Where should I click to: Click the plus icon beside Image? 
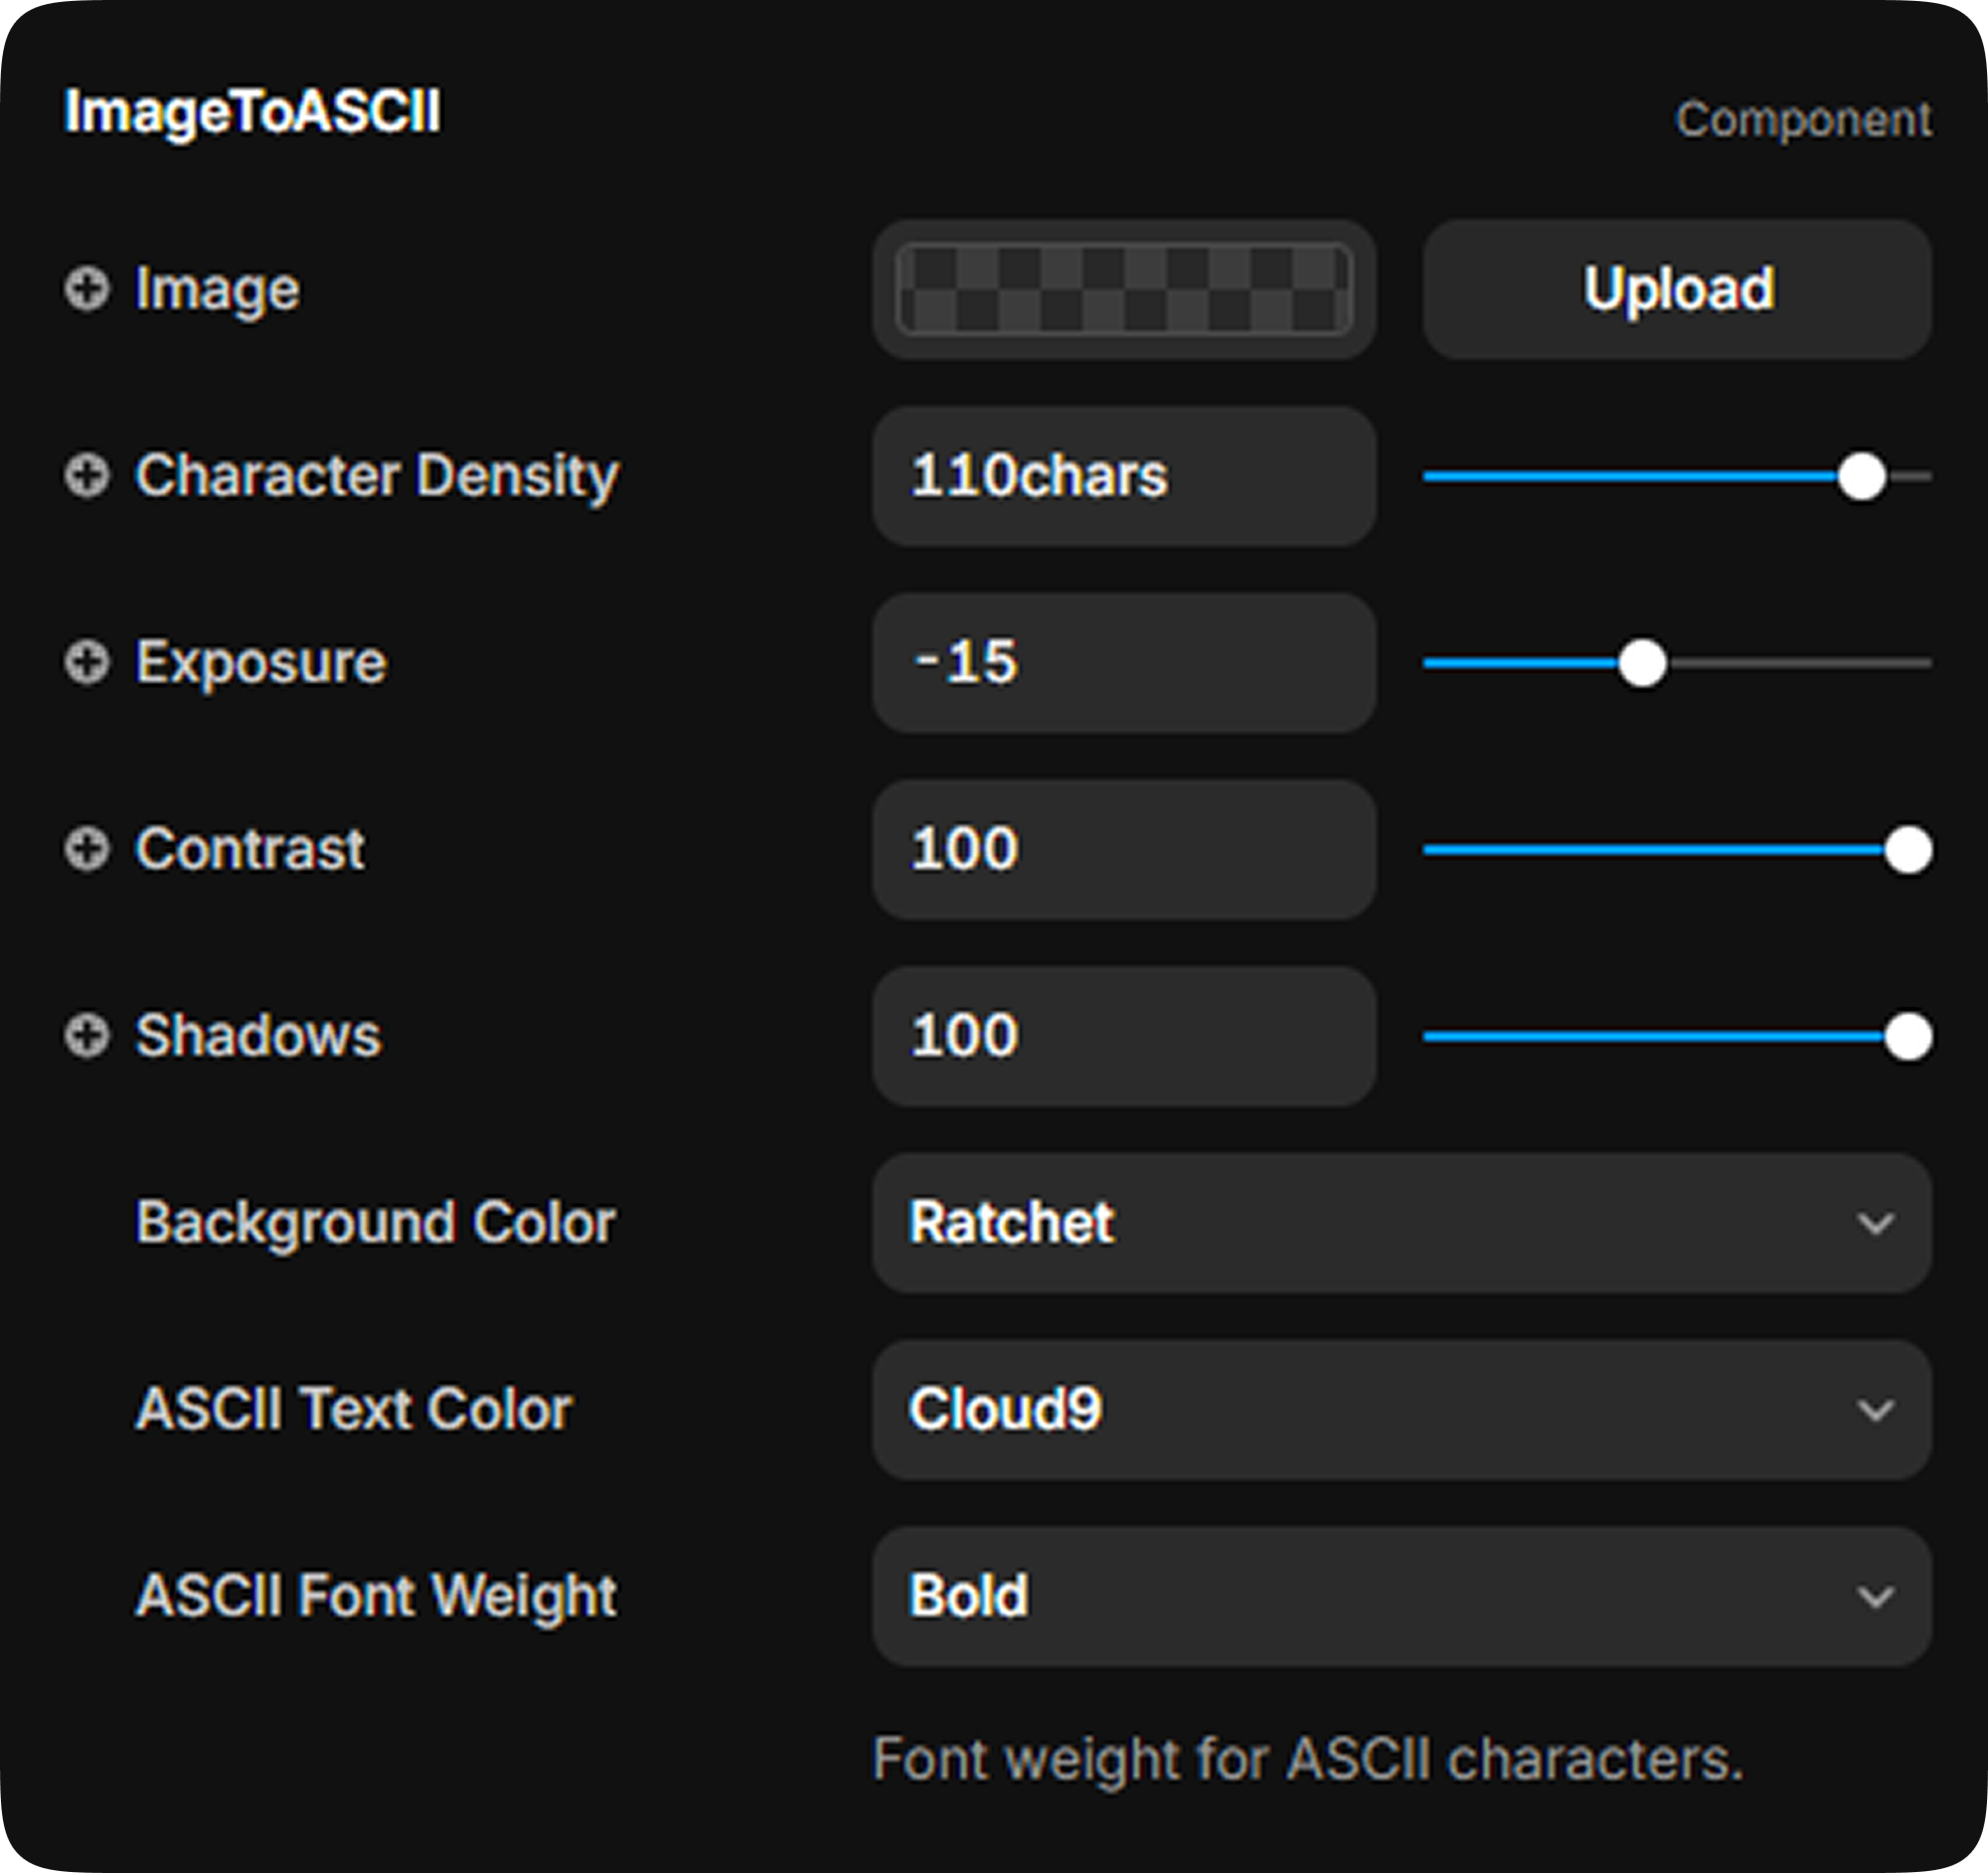(x=87, y=290)
